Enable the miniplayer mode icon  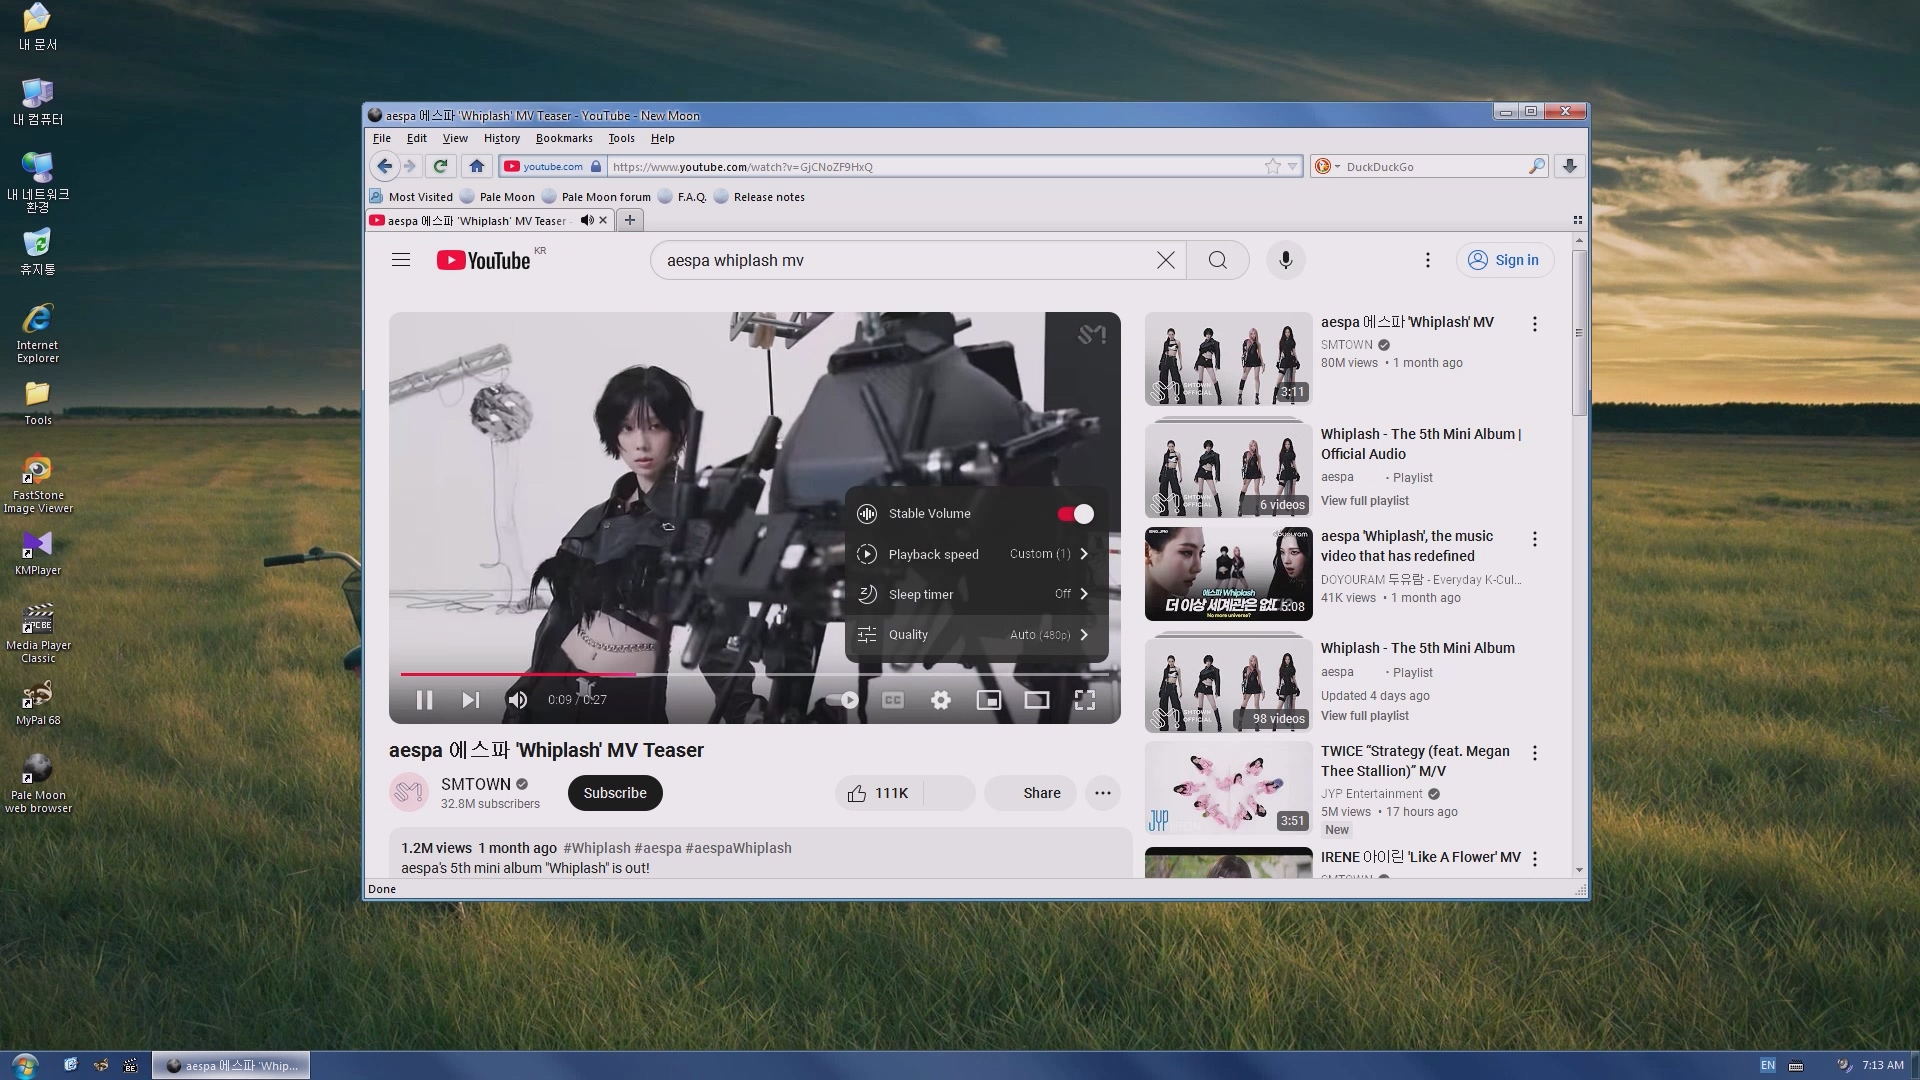[x=988, y=700]
